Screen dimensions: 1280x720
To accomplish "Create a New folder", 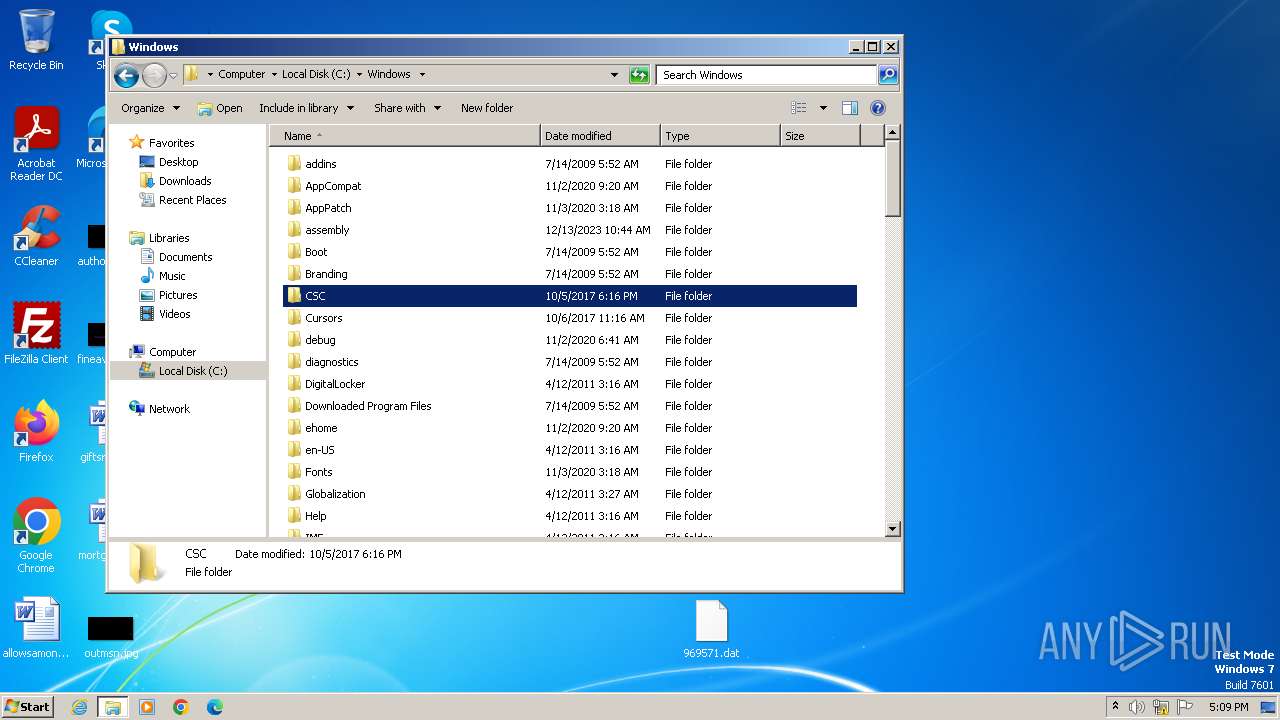I will coord(487,108).
